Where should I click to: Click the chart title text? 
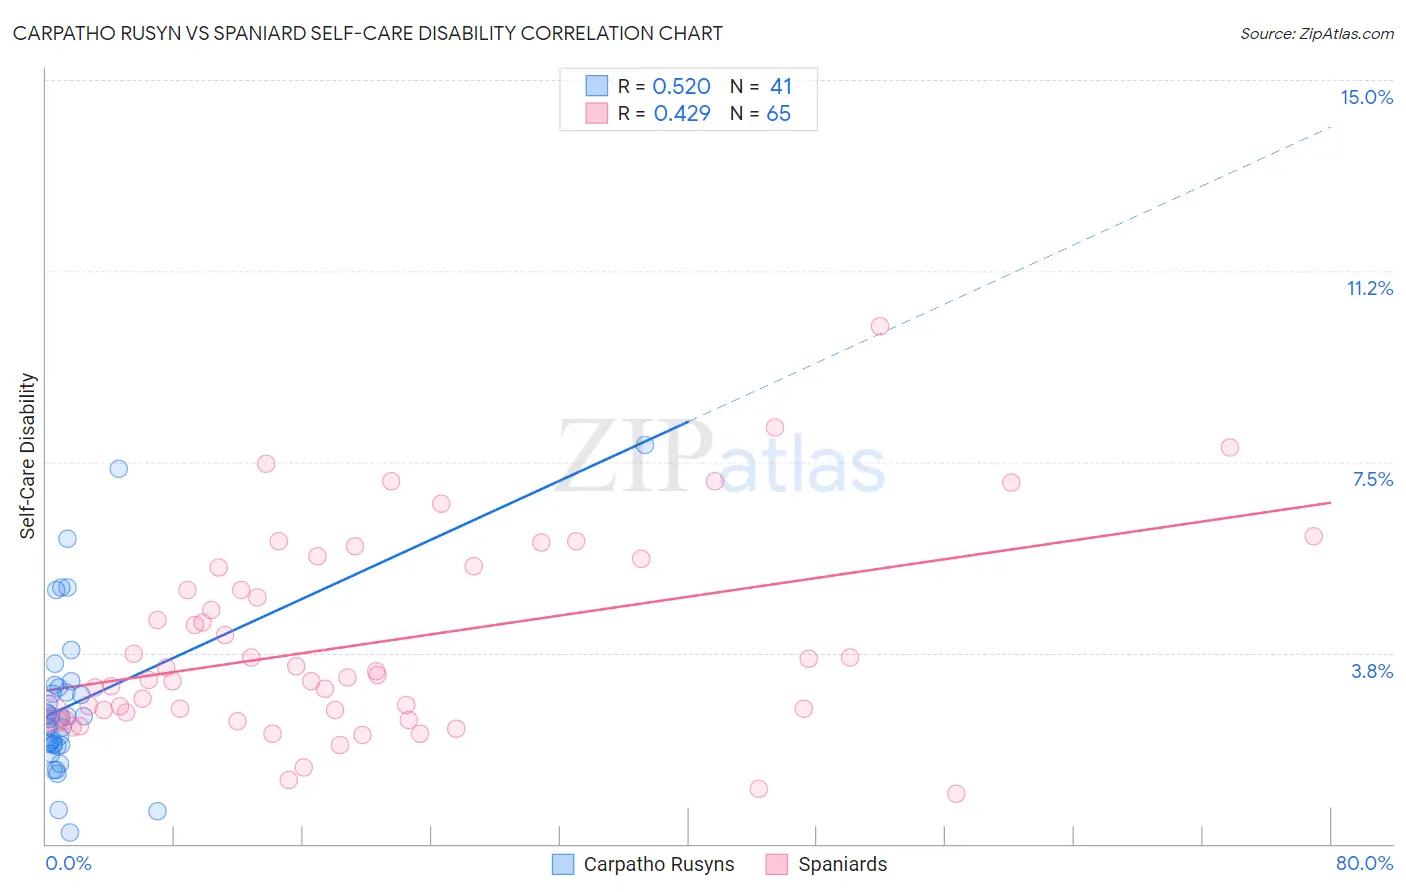click(x=367, y=33)
